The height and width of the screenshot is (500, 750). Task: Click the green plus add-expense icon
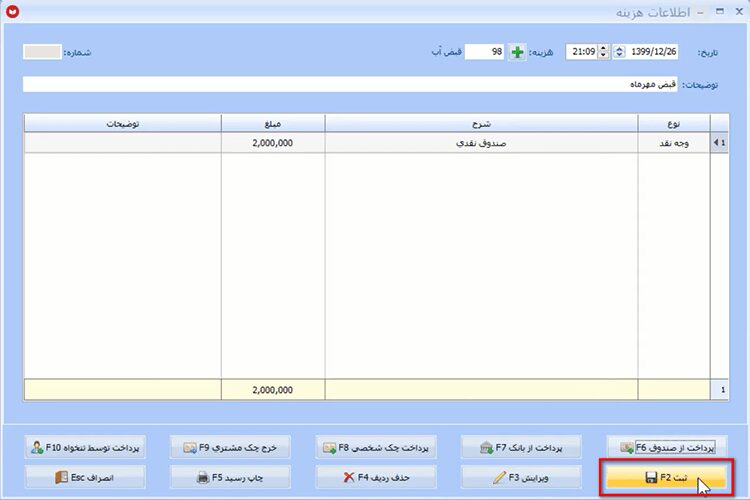[517, 52]
